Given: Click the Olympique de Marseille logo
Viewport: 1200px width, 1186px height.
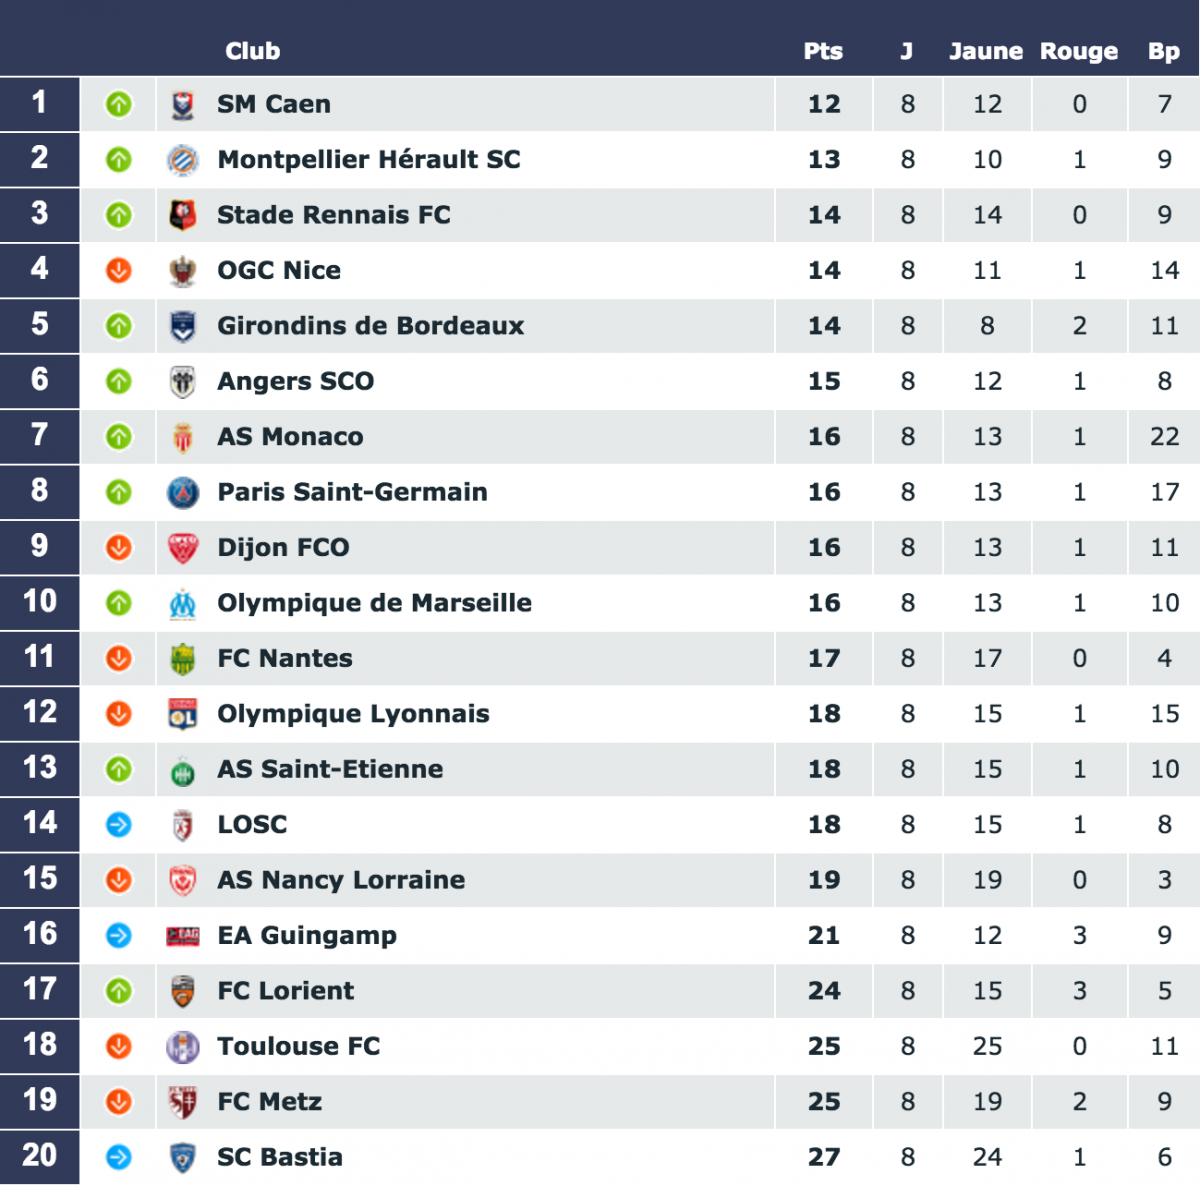Looking at the screenshot, I should coord(182,603).
